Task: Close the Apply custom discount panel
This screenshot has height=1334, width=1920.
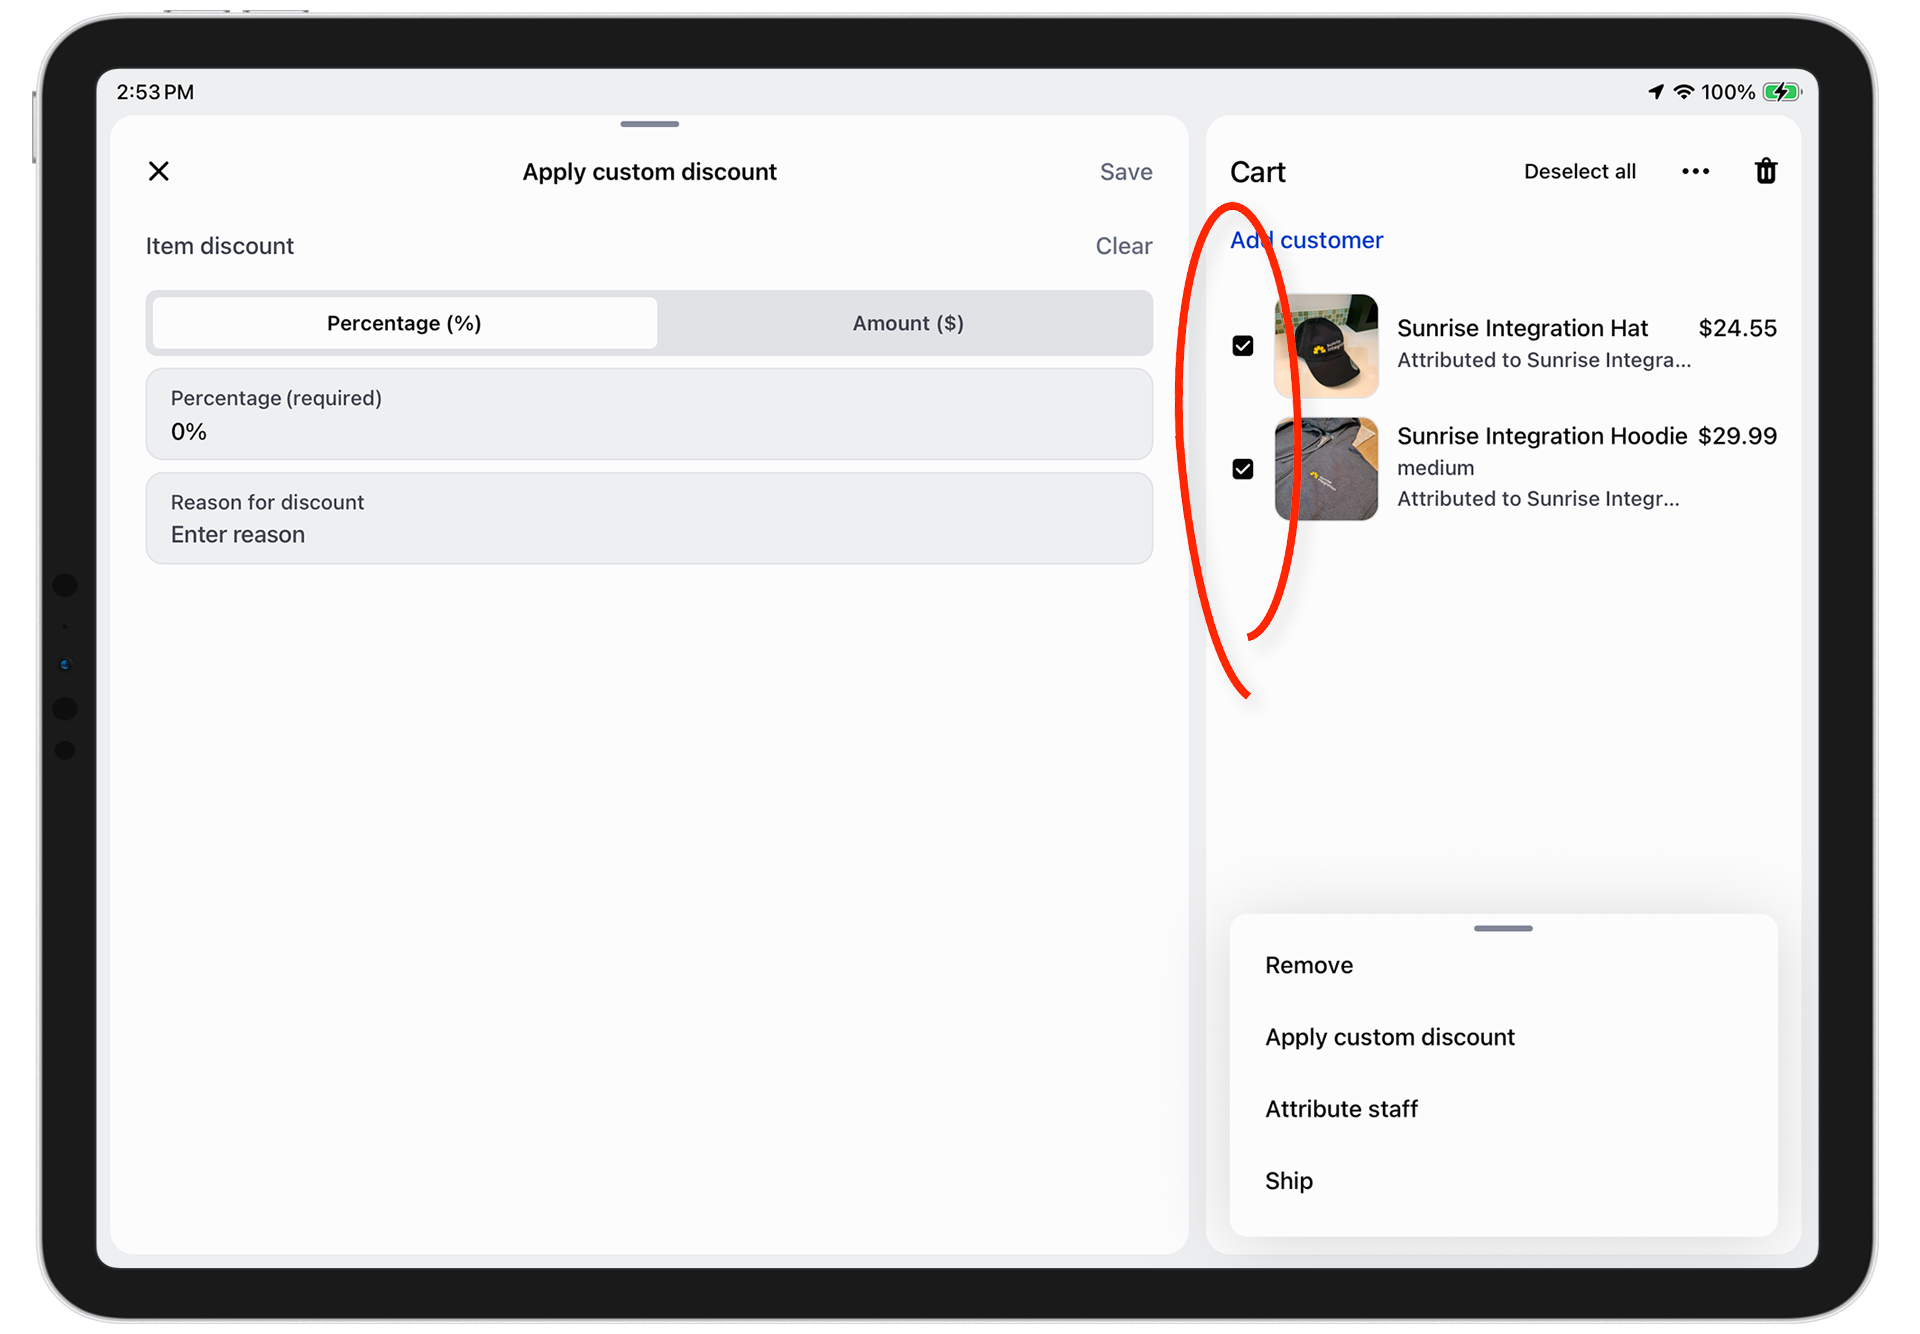Action: pyautogui.click(x=159, y=171)
